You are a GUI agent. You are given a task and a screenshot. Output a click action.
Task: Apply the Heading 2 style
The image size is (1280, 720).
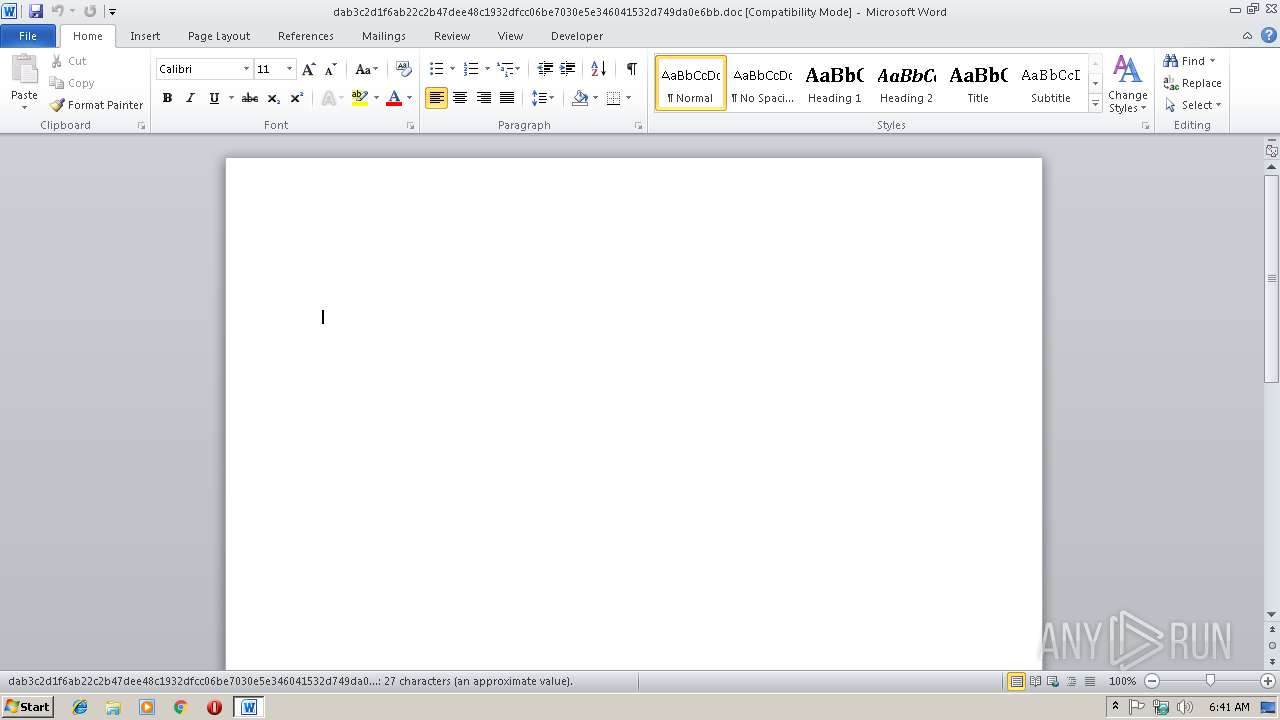coord(906,83)
